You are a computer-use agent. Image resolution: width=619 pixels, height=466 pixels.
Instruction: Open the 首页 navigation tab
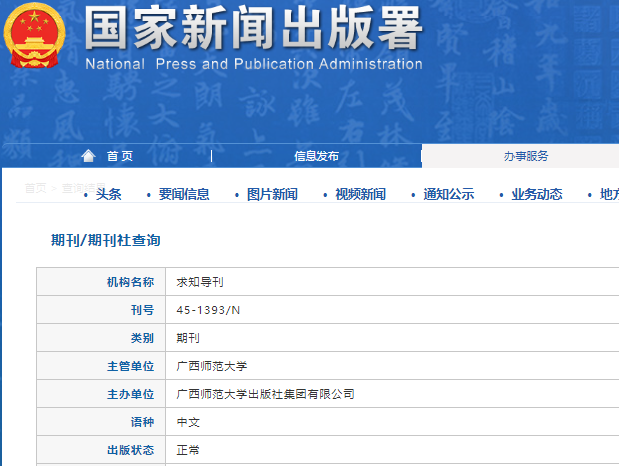click(120, 156)
